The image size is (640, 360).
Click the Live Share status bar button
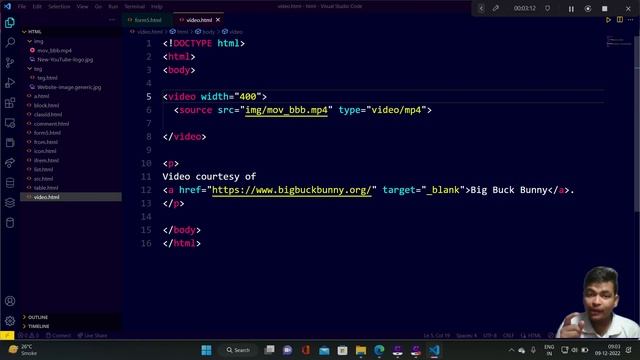[92, 336]
